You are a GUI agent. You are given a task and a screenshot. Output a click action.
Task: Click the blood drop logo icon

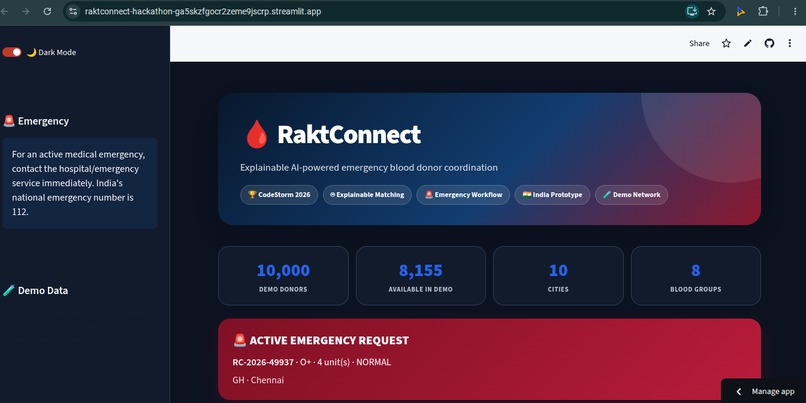(257, 135)
